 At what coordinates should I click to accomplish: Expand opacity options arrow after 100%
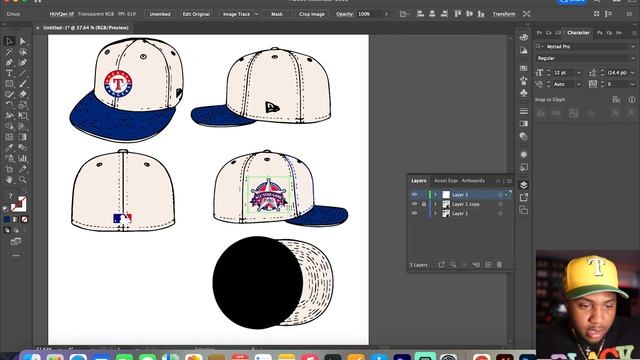(x=386, y=14)
